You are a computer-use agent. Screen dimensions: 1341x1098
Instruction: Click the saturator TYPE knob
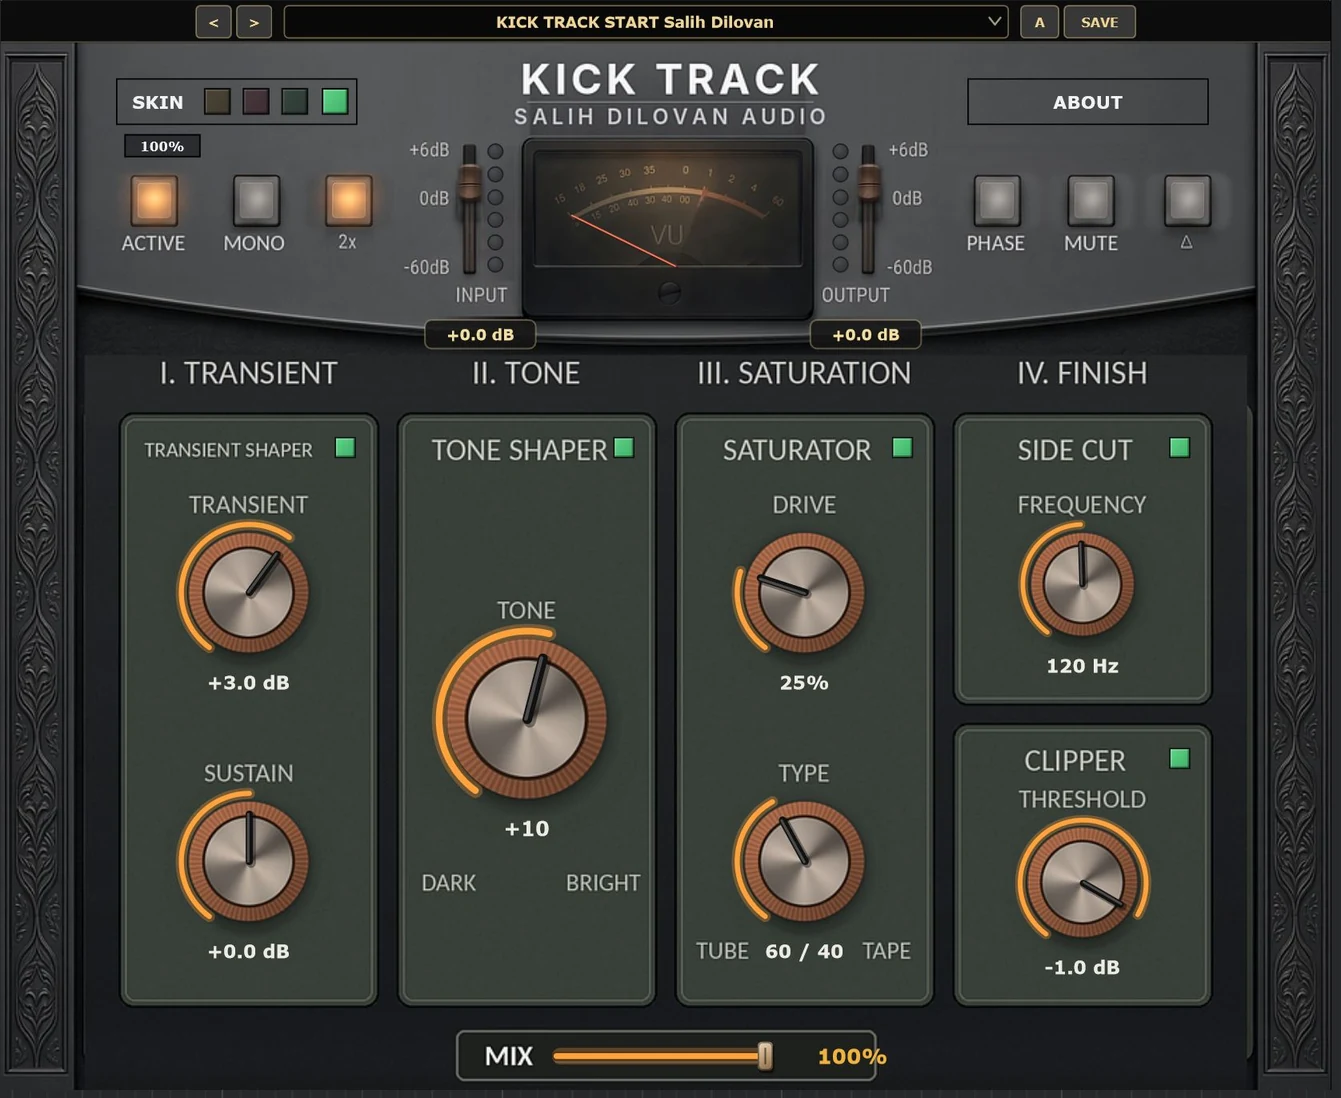pyautogui.click(x=804, y=861)
